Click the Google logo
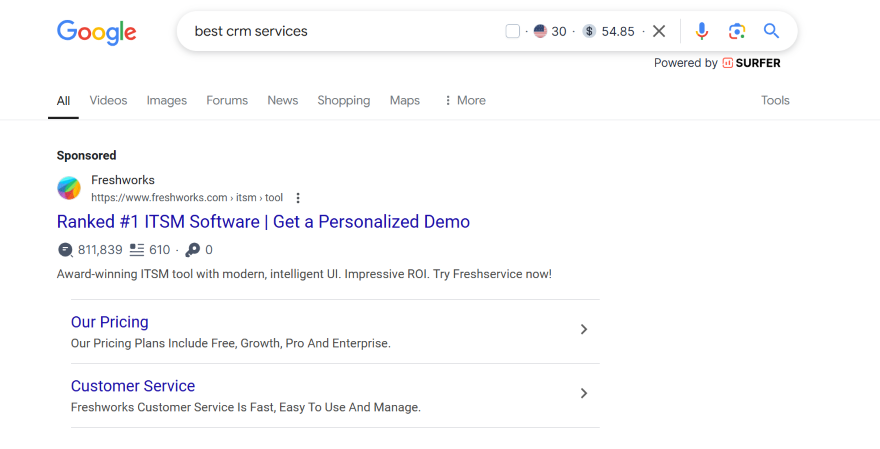Screen dimensions: 880x449 coord(97,32)
